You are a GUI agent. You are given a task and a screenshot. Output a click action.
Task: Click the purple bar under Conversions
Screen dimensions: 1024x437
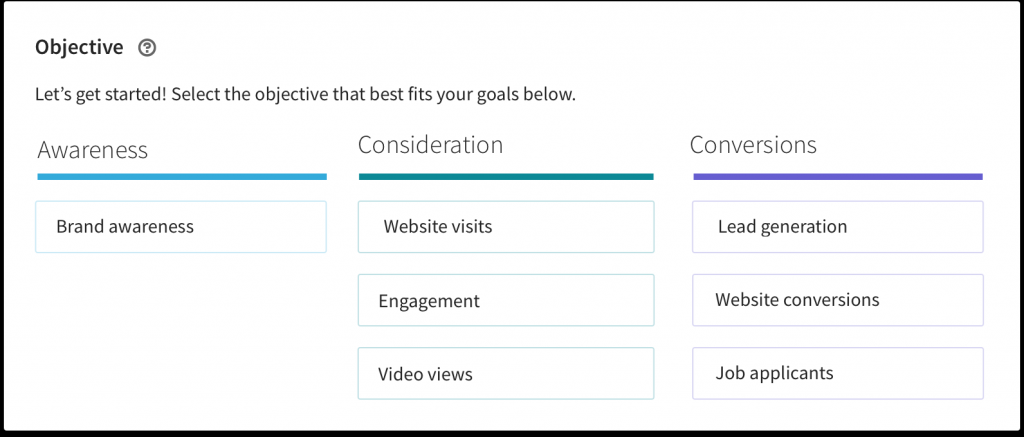coord(837,177)
